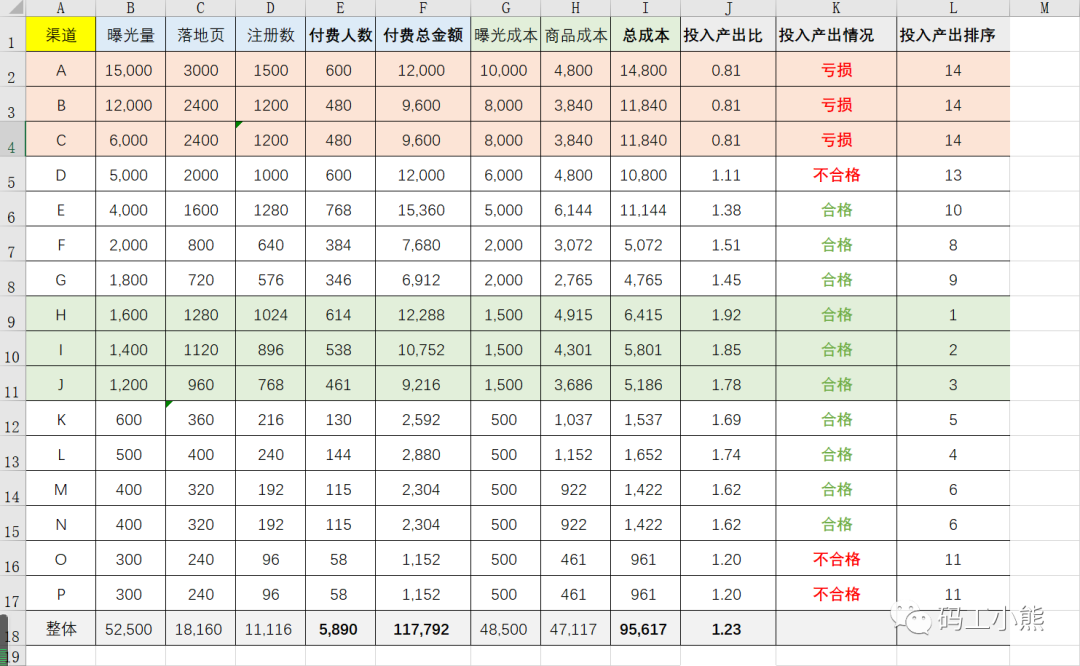This screenshot has height=666, width=1080.
Task: Select the 不合格 cell for channel D
Action: tap(836, 175)
